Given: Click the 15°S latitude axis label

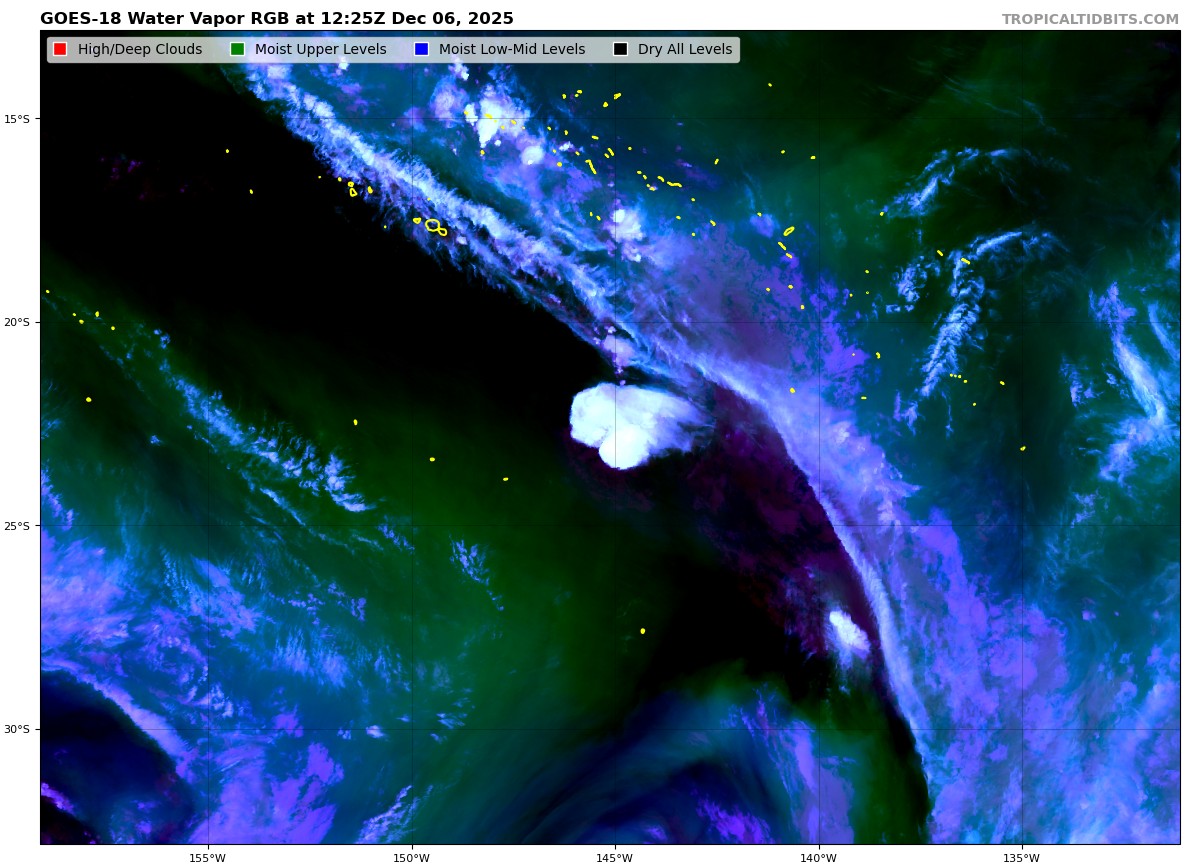Looking at the screenshot, I should 17,119.
